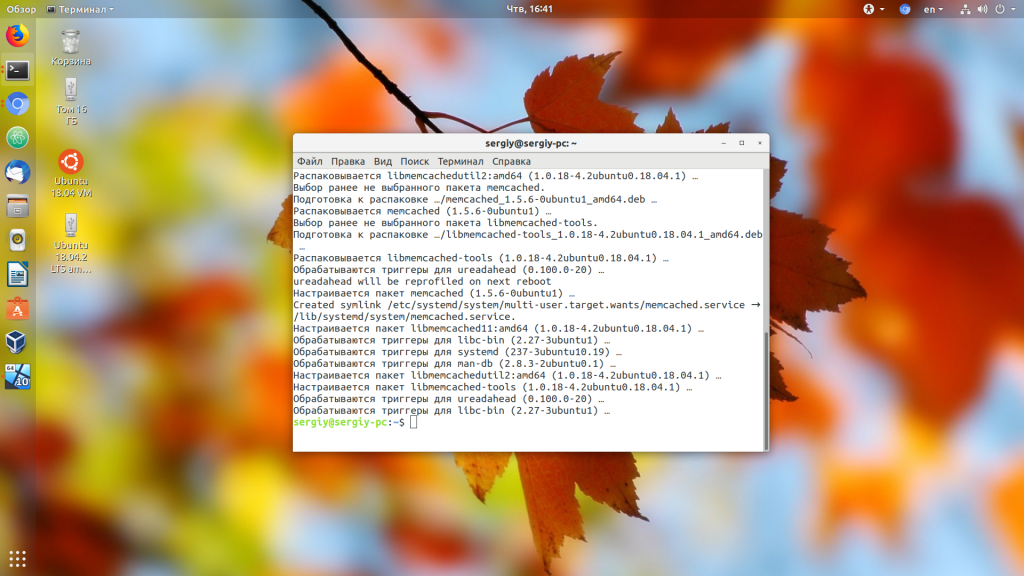Open Chromium browser in the dock
Screen dimensions: 1024x576
18,104
